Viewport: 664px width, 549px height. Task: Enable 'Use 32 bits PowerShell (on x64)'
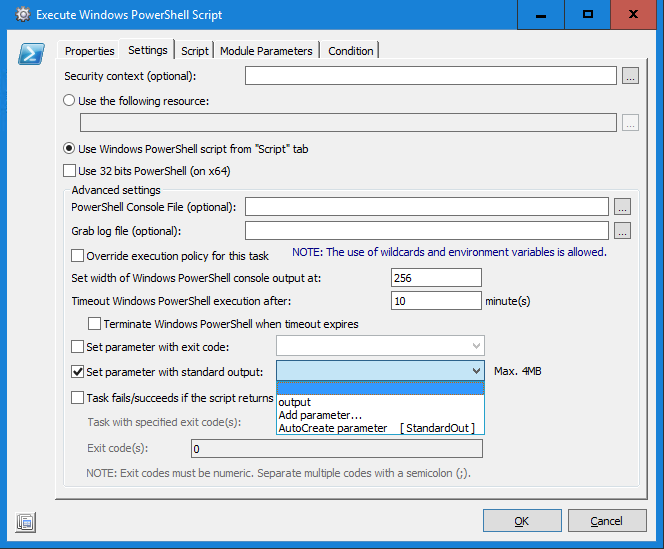tap(69, 171)
